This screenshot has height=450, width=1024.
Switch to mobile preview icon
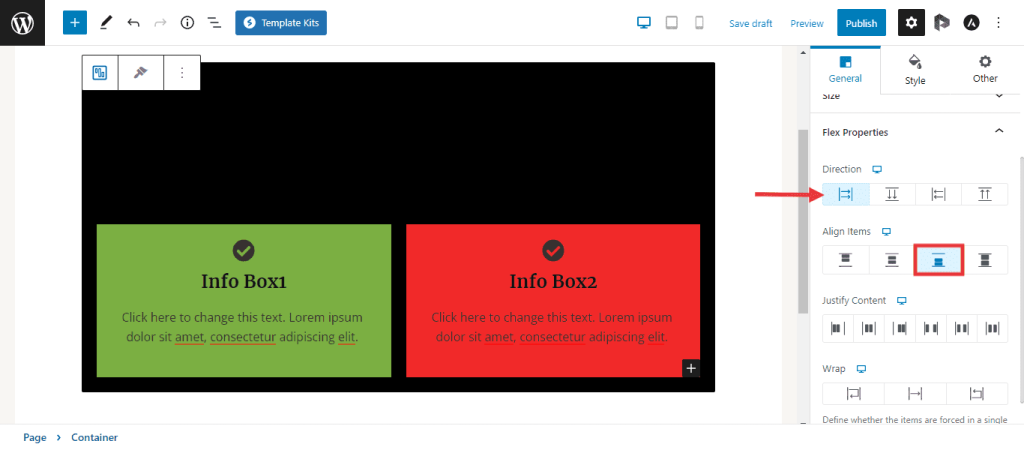pos(699,22)
